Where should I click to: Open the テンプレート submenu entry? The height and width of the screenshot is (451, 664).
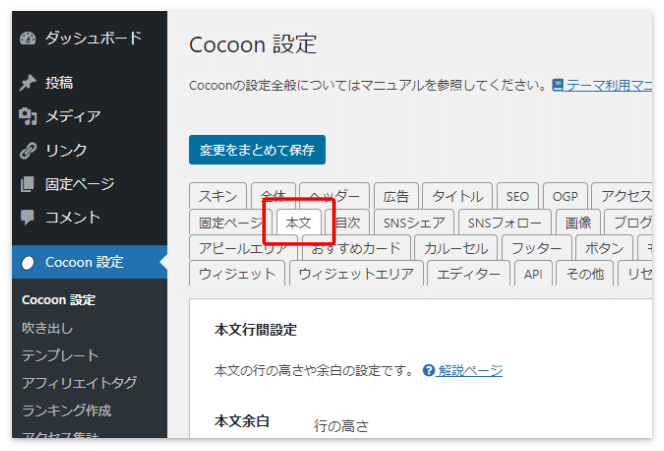(60, 355)
